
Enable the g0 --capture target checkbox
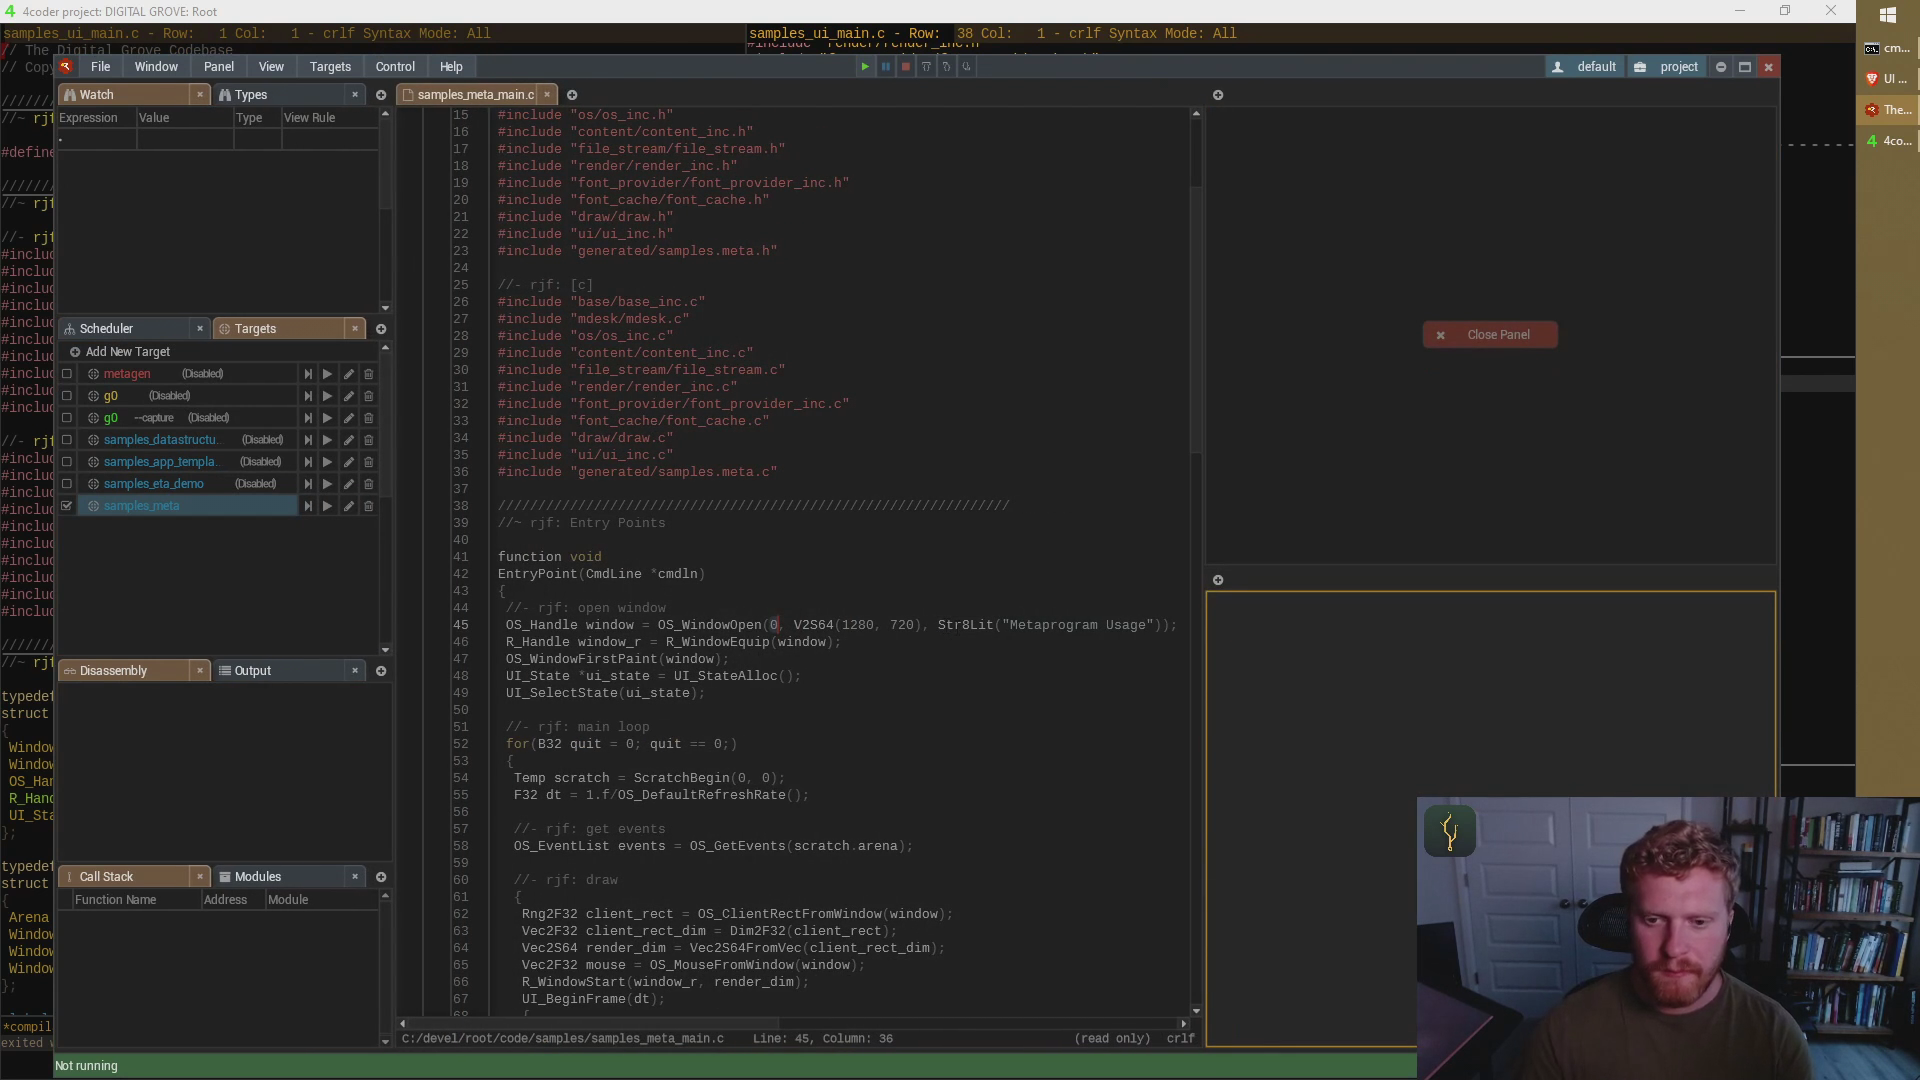tap(67, 418)
